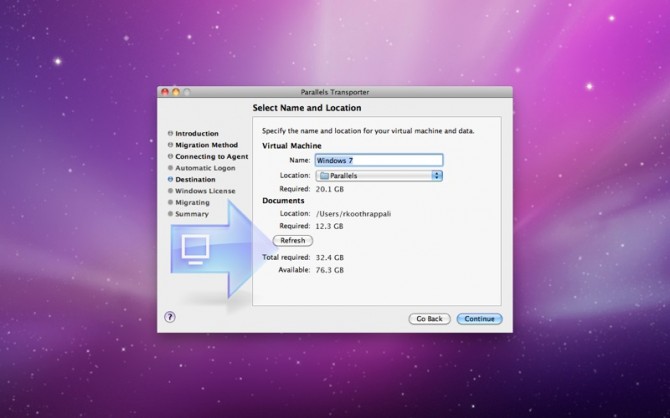Select the Windows License step
The width and height of the screenshot is (670, 418).
[205, 191]
